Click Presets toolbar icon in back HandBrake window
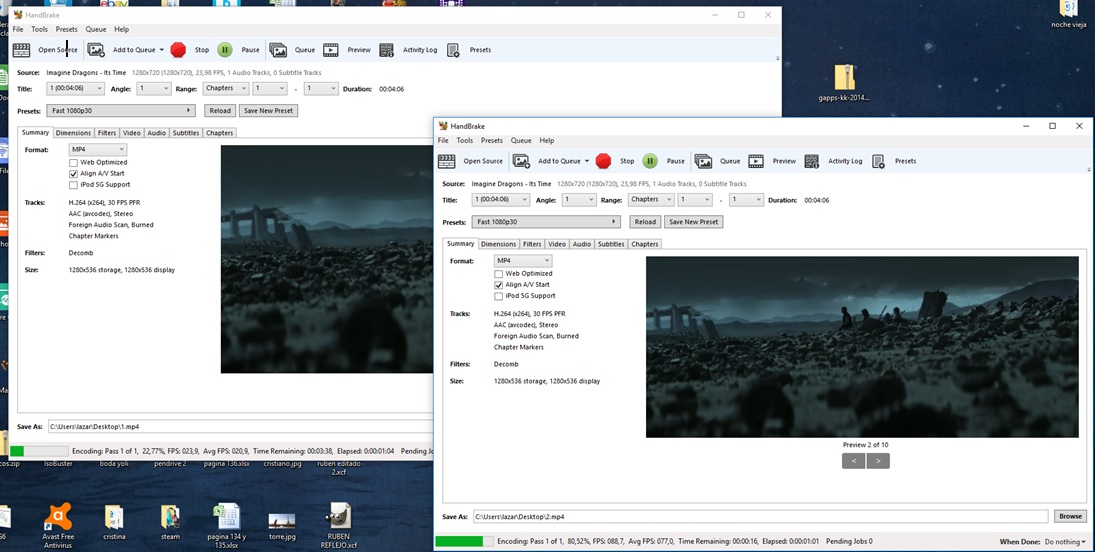 click(453, 50)
